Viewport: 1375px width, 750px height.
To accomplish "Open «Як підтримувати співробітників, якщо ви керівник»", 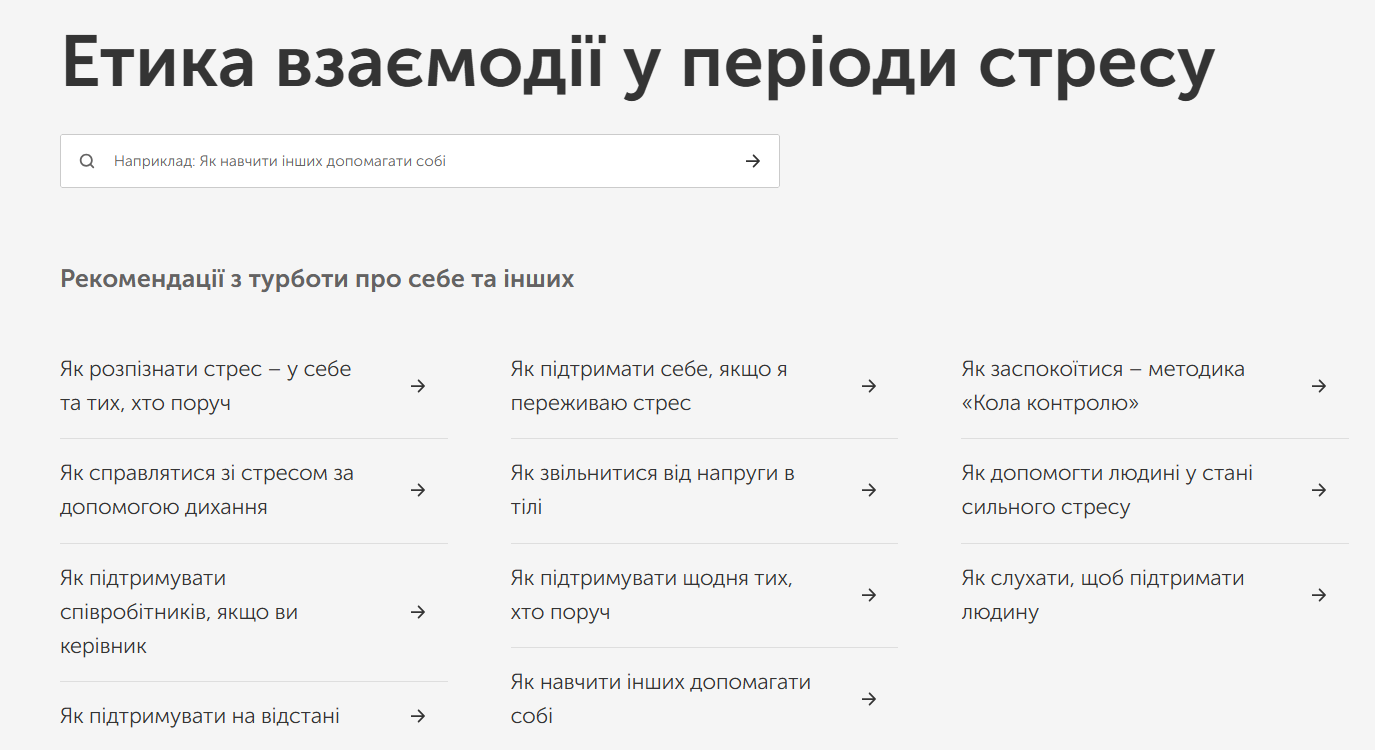I will [178, 611].
